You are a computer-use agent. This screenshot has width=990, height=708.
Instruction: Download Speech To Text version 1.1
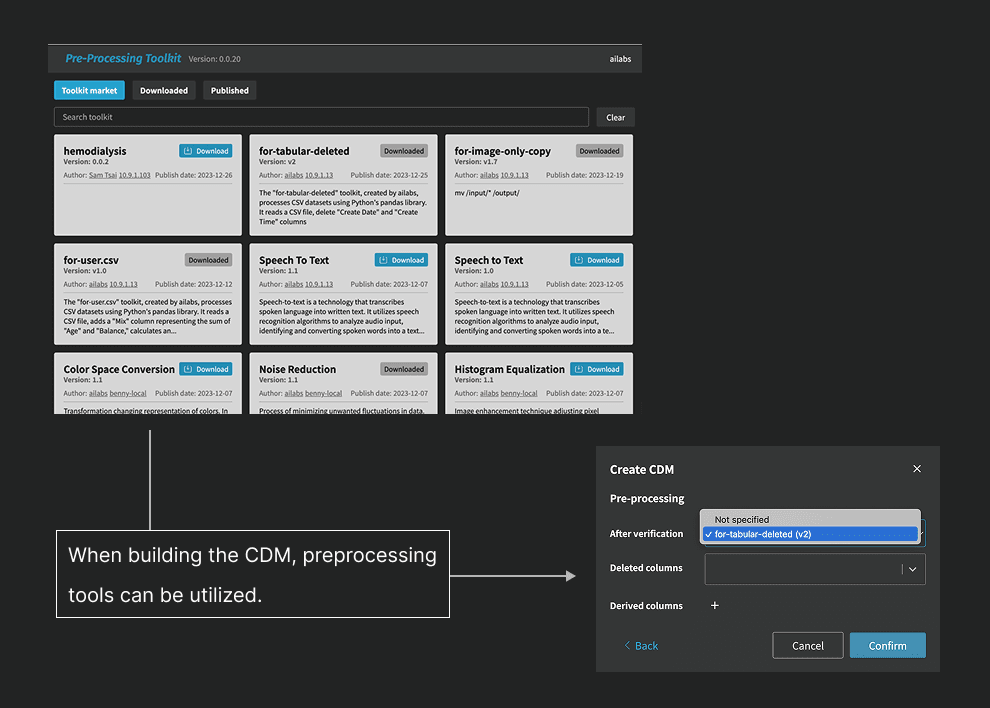coord(401,260)
